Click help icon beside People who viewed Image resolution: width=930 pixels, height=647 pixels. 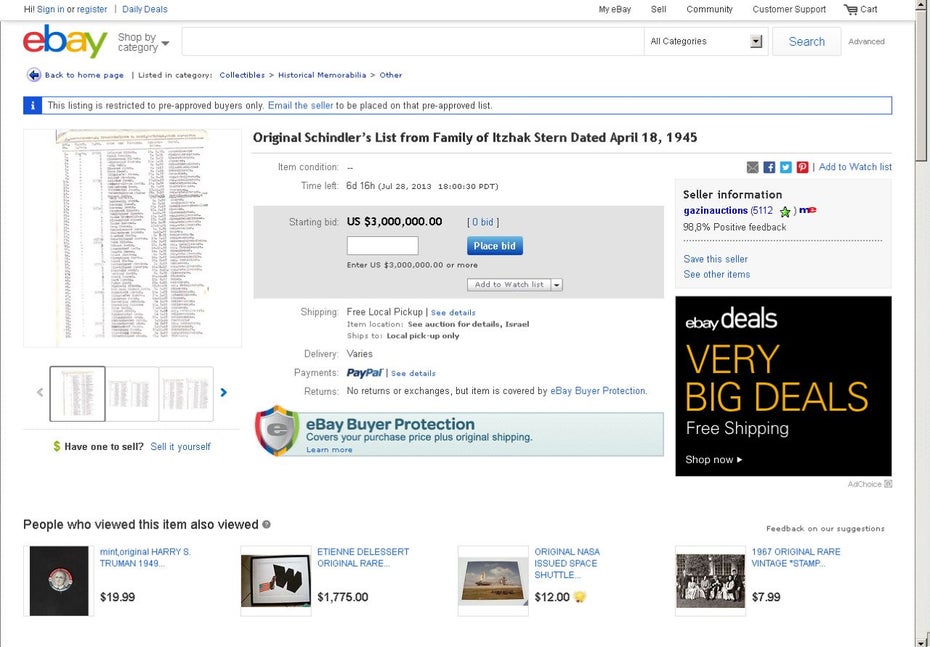pos(266,524)
